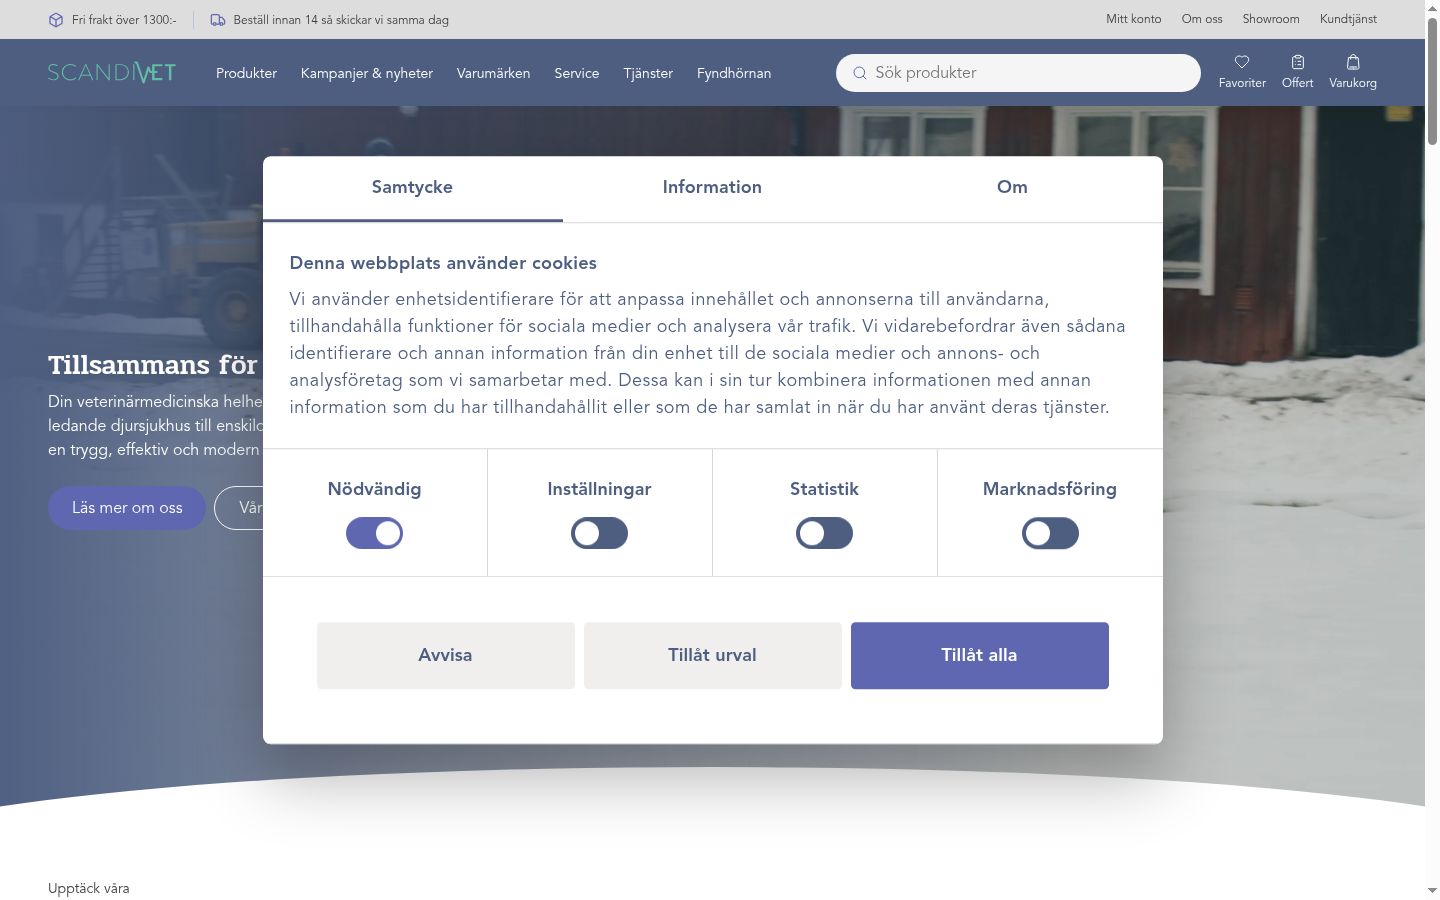
Task: Click the 'Upptäck våra' text
Action: 88,888
